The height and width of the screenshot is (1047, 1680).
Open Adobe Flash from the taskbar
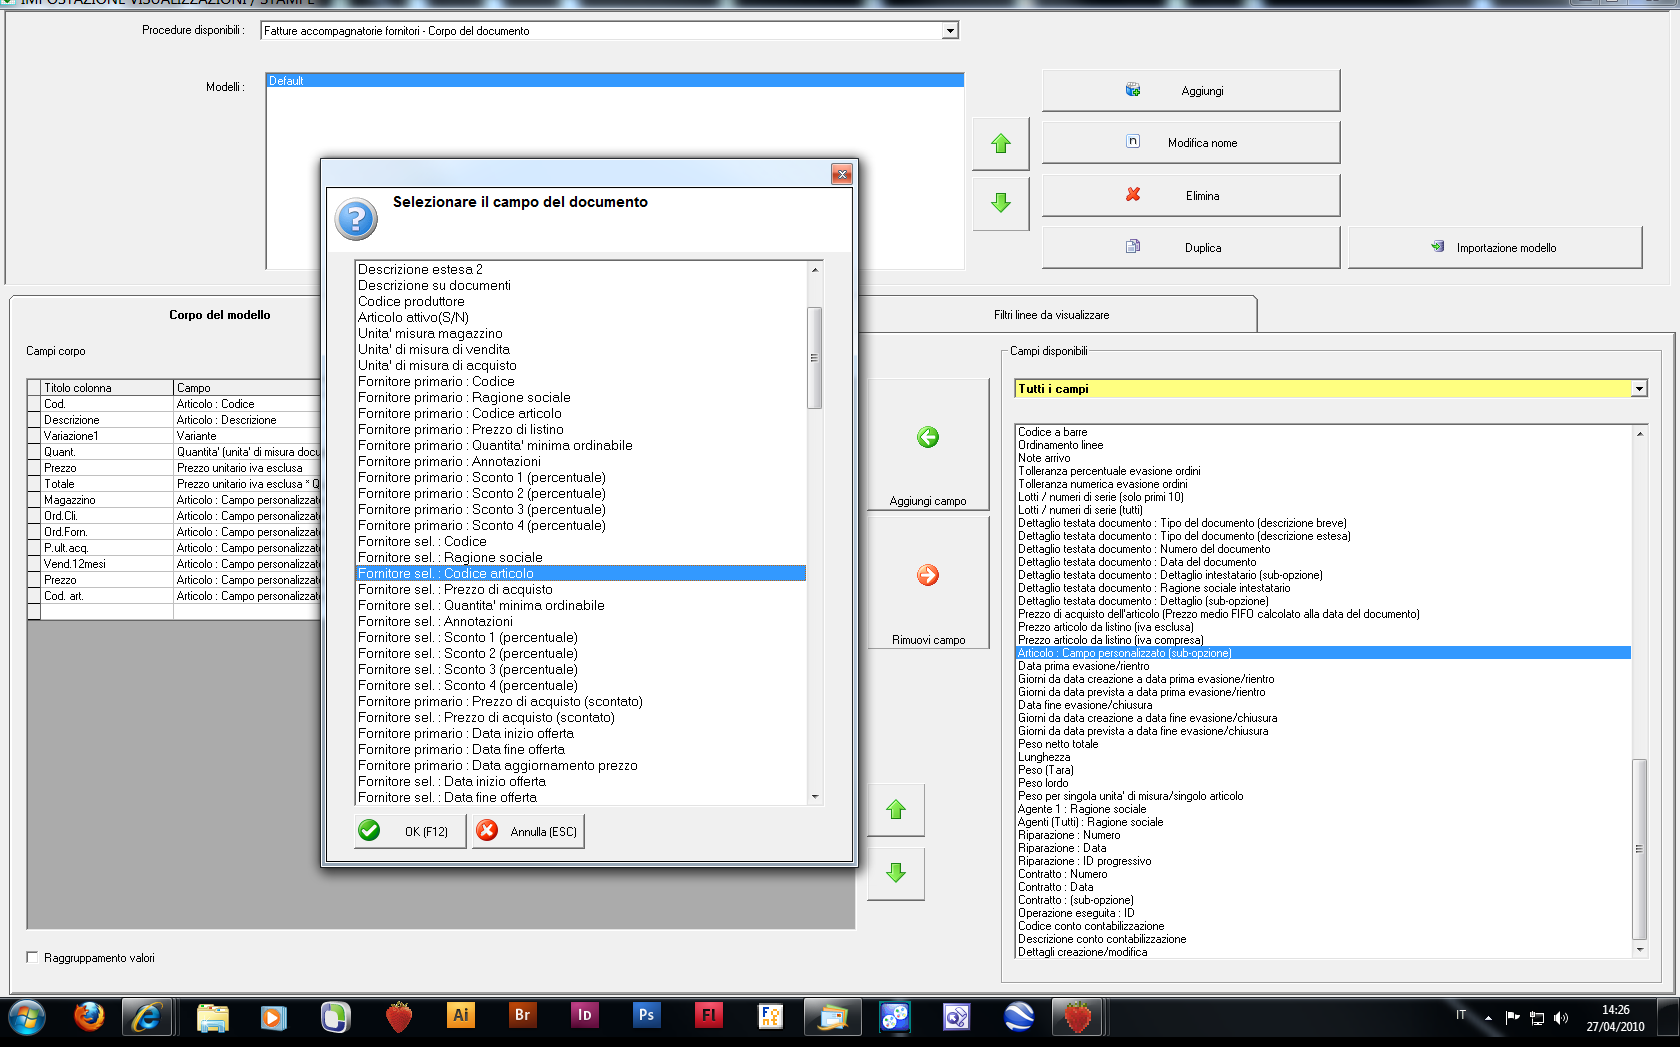[708, 1015]
